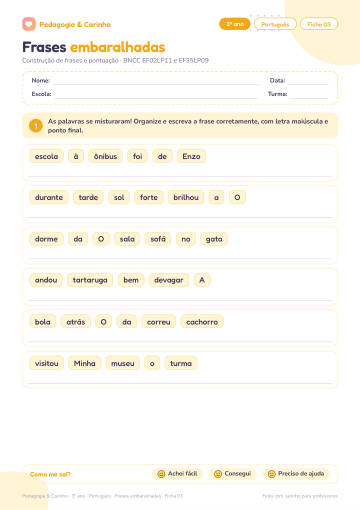Click the capital 'A' chip after 'devagar'
Screen dimensions: 360x510
pyautogui.click(x=202, y=280)
